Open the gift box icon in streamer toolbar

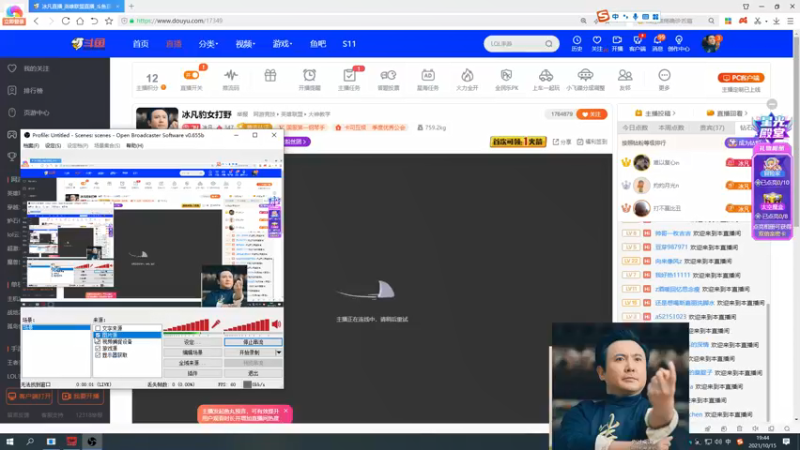tap(270, 76)
